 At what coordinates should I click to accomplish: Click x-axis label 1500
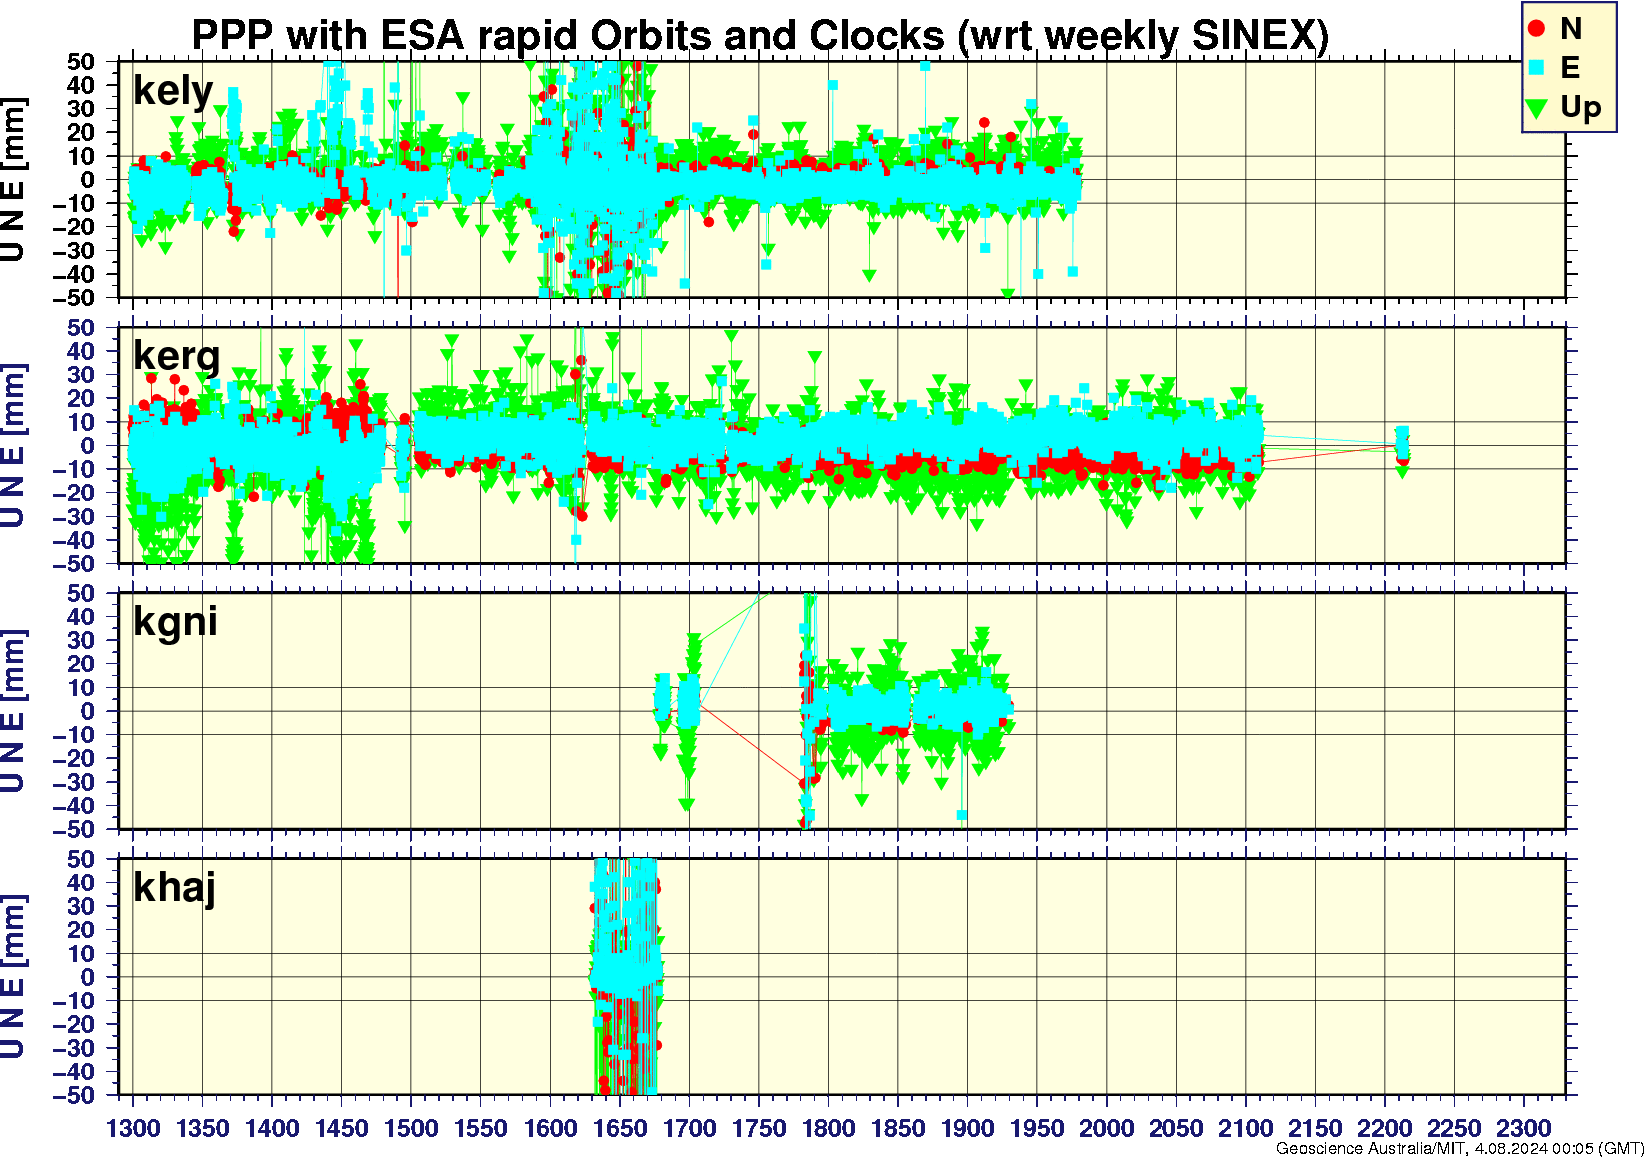[x=411, y=1128]
